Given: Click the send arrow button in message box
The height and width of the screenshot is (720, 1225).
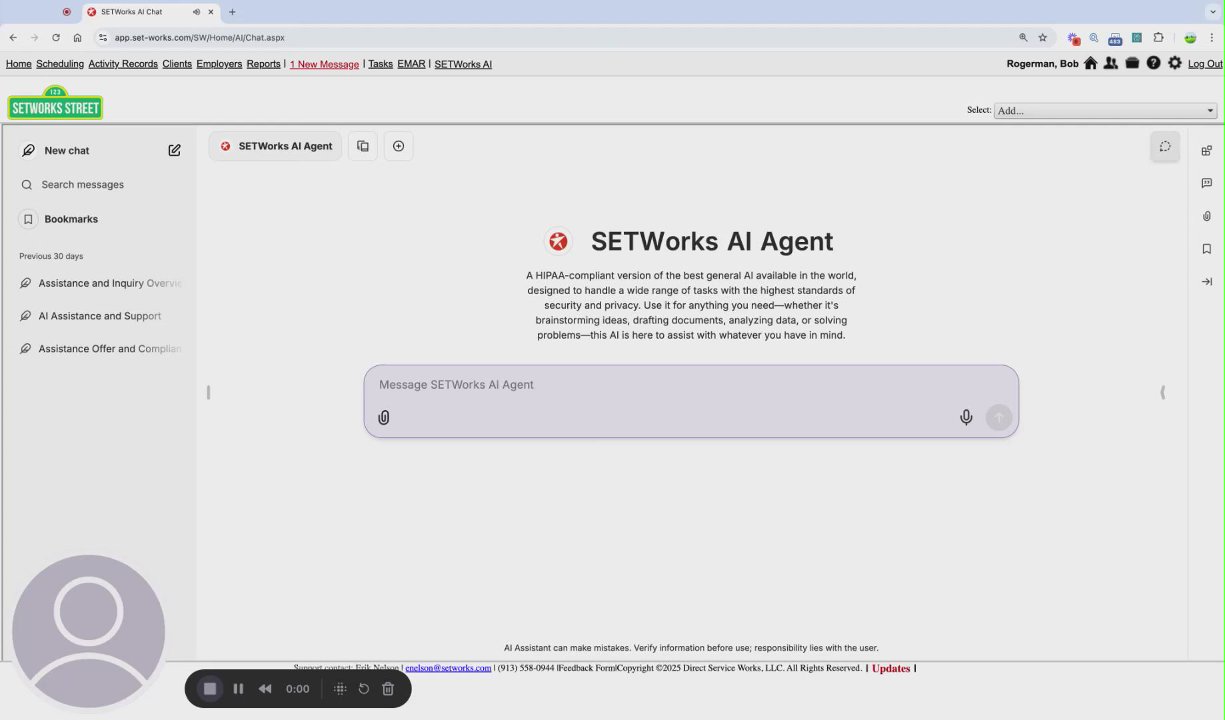Looking at the screenshot, I should coord(999,417).
